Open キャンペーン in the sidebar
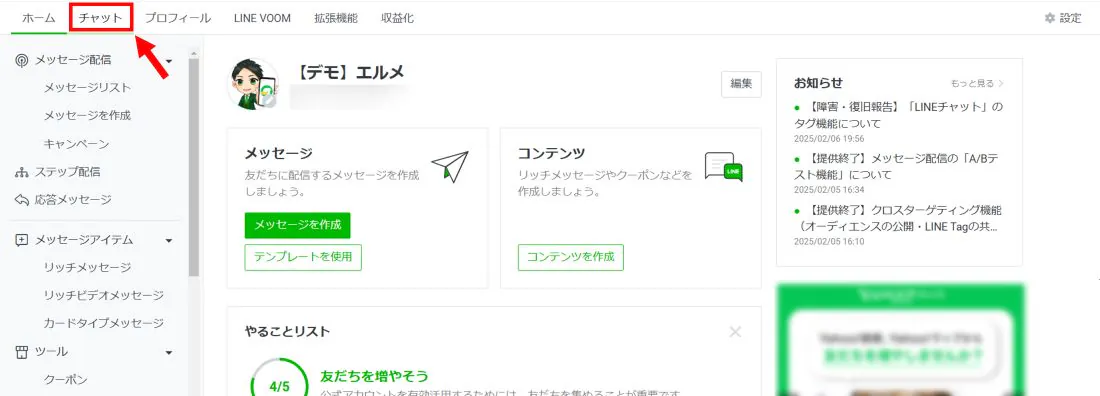Screen dimensions: 1100x396 pos(76,144)
